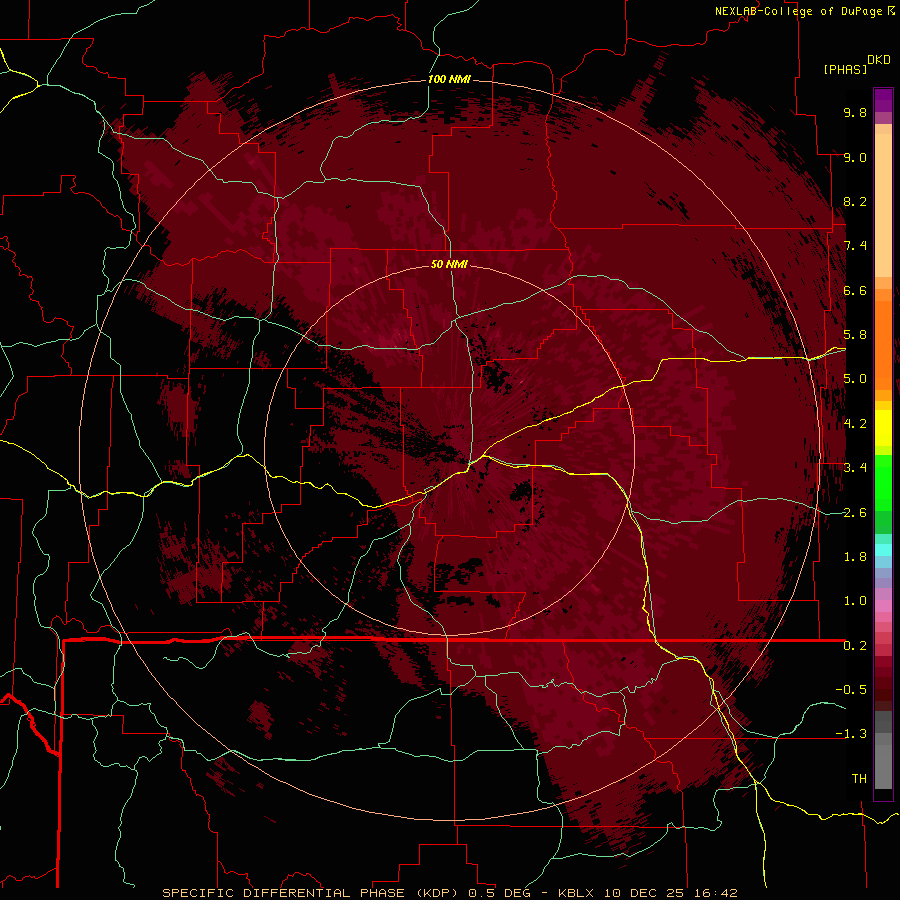Viewport: 900px width, 900px height.
Task: Click the orange segment of the color bar
Action: pos(883,344)
